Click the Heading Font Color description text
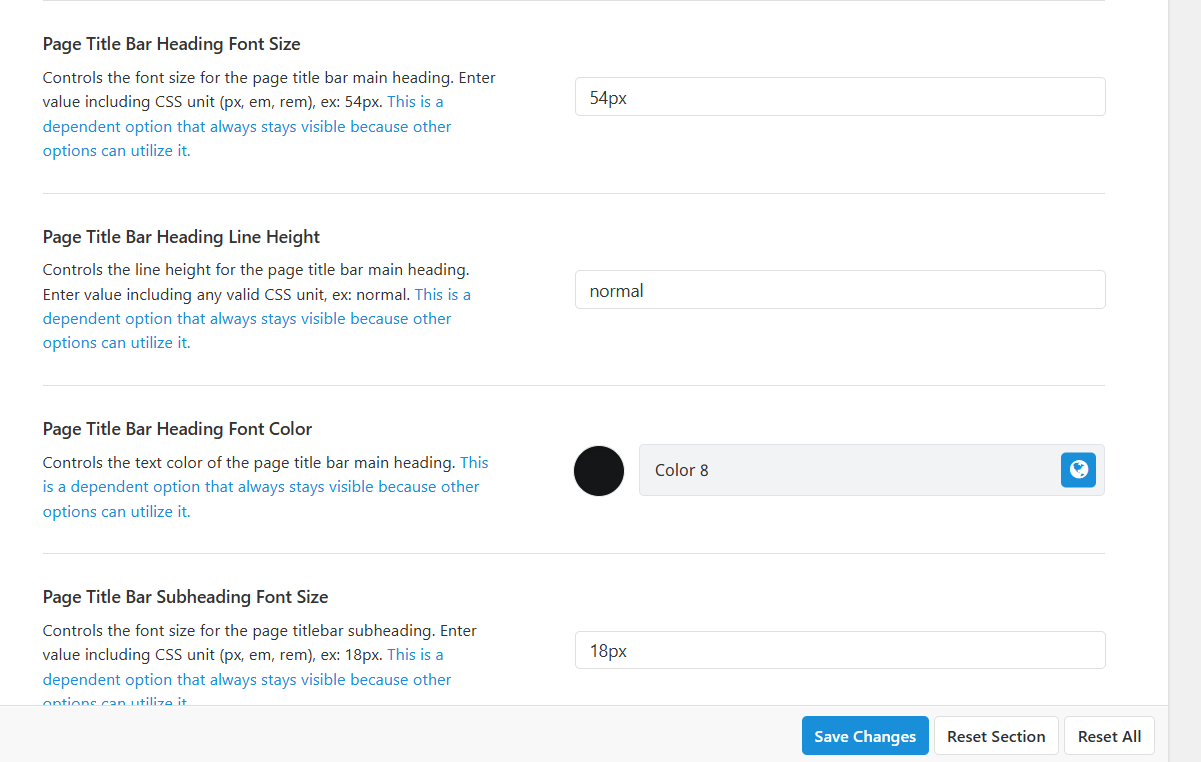 pyautogui.click(x=248, y=463)
